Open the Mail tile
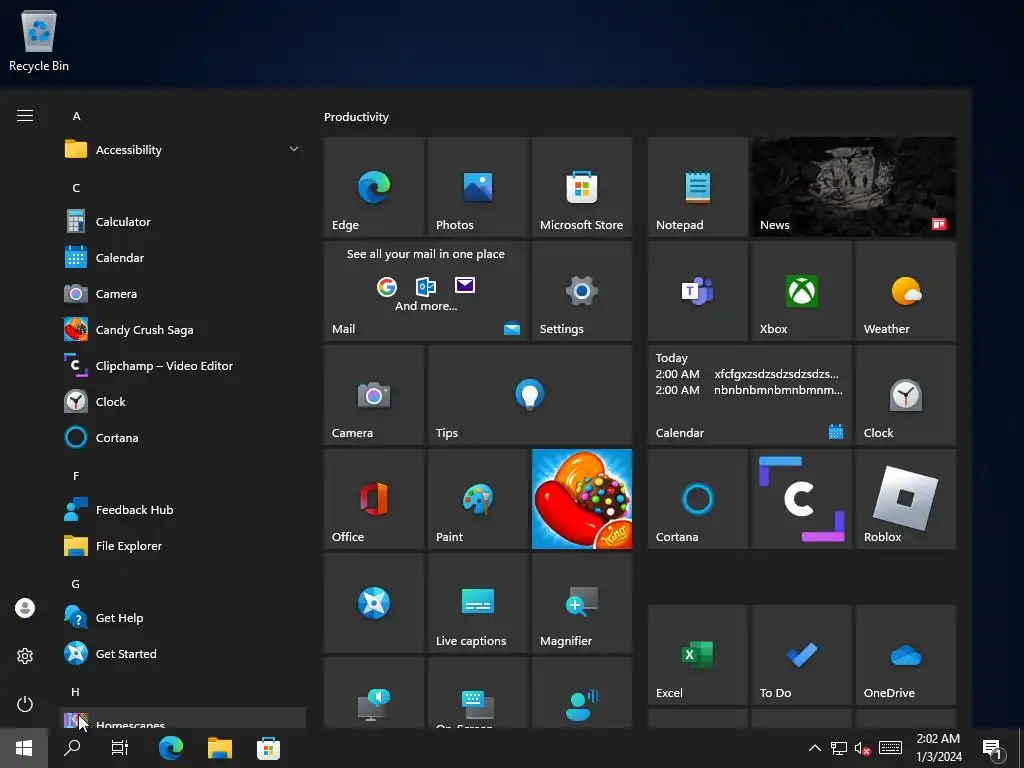 (426, 291)
